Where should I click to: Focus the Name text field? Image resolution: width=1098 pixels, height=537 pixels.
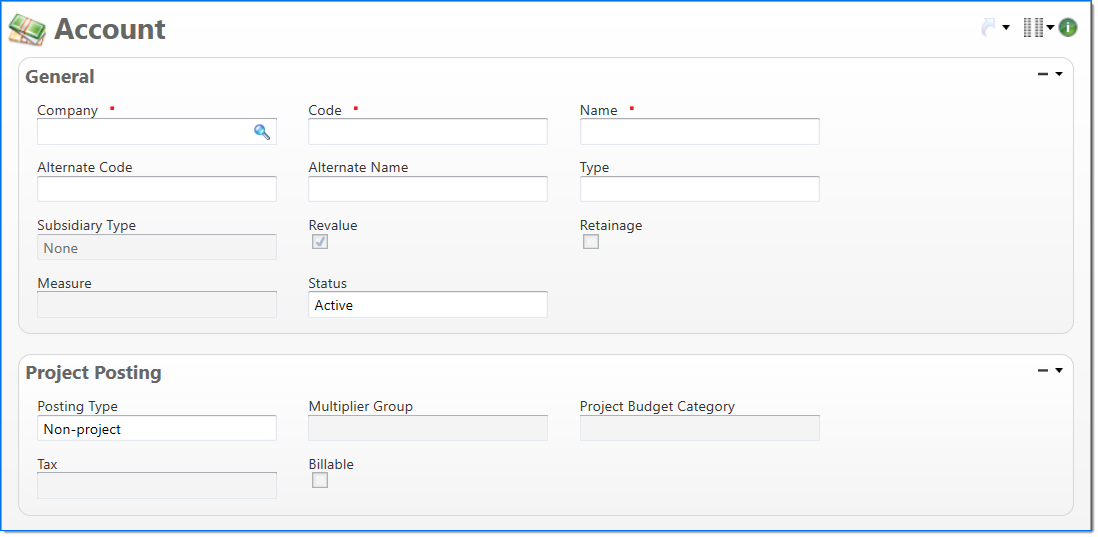699,132
